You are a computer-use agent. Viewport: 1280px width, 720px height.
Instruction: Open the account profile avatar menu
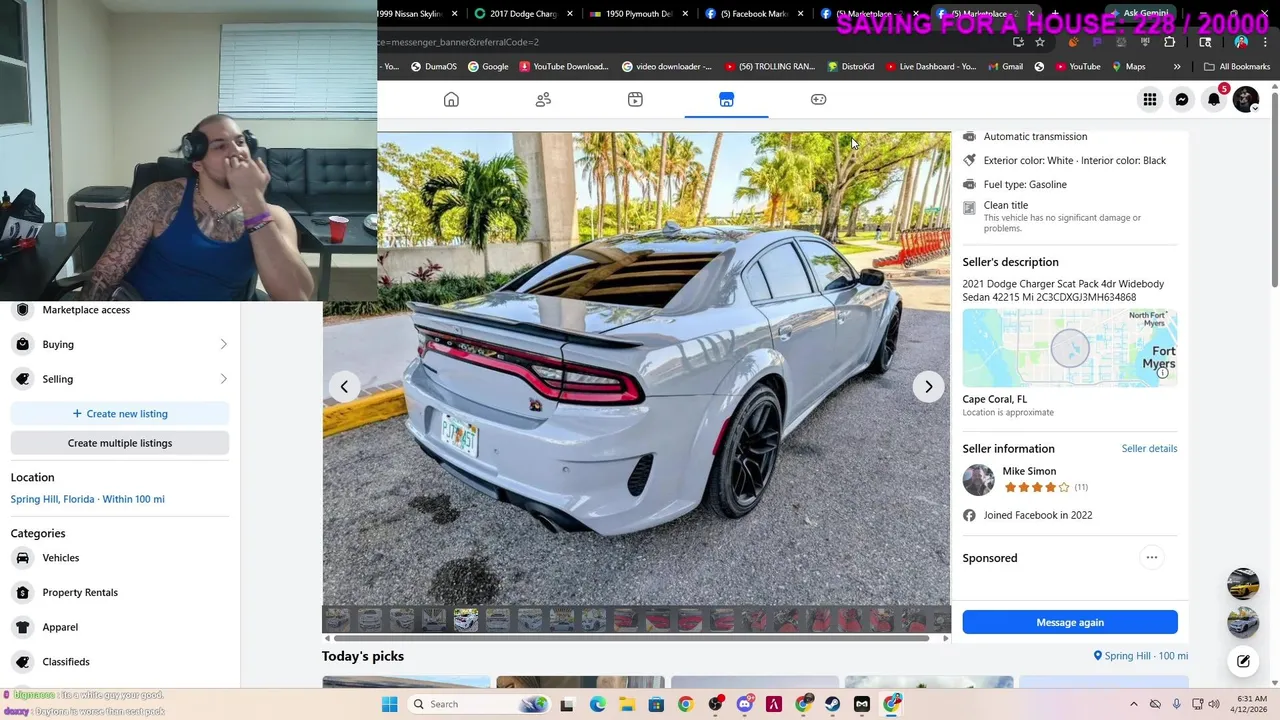[x=1246, y=99]
